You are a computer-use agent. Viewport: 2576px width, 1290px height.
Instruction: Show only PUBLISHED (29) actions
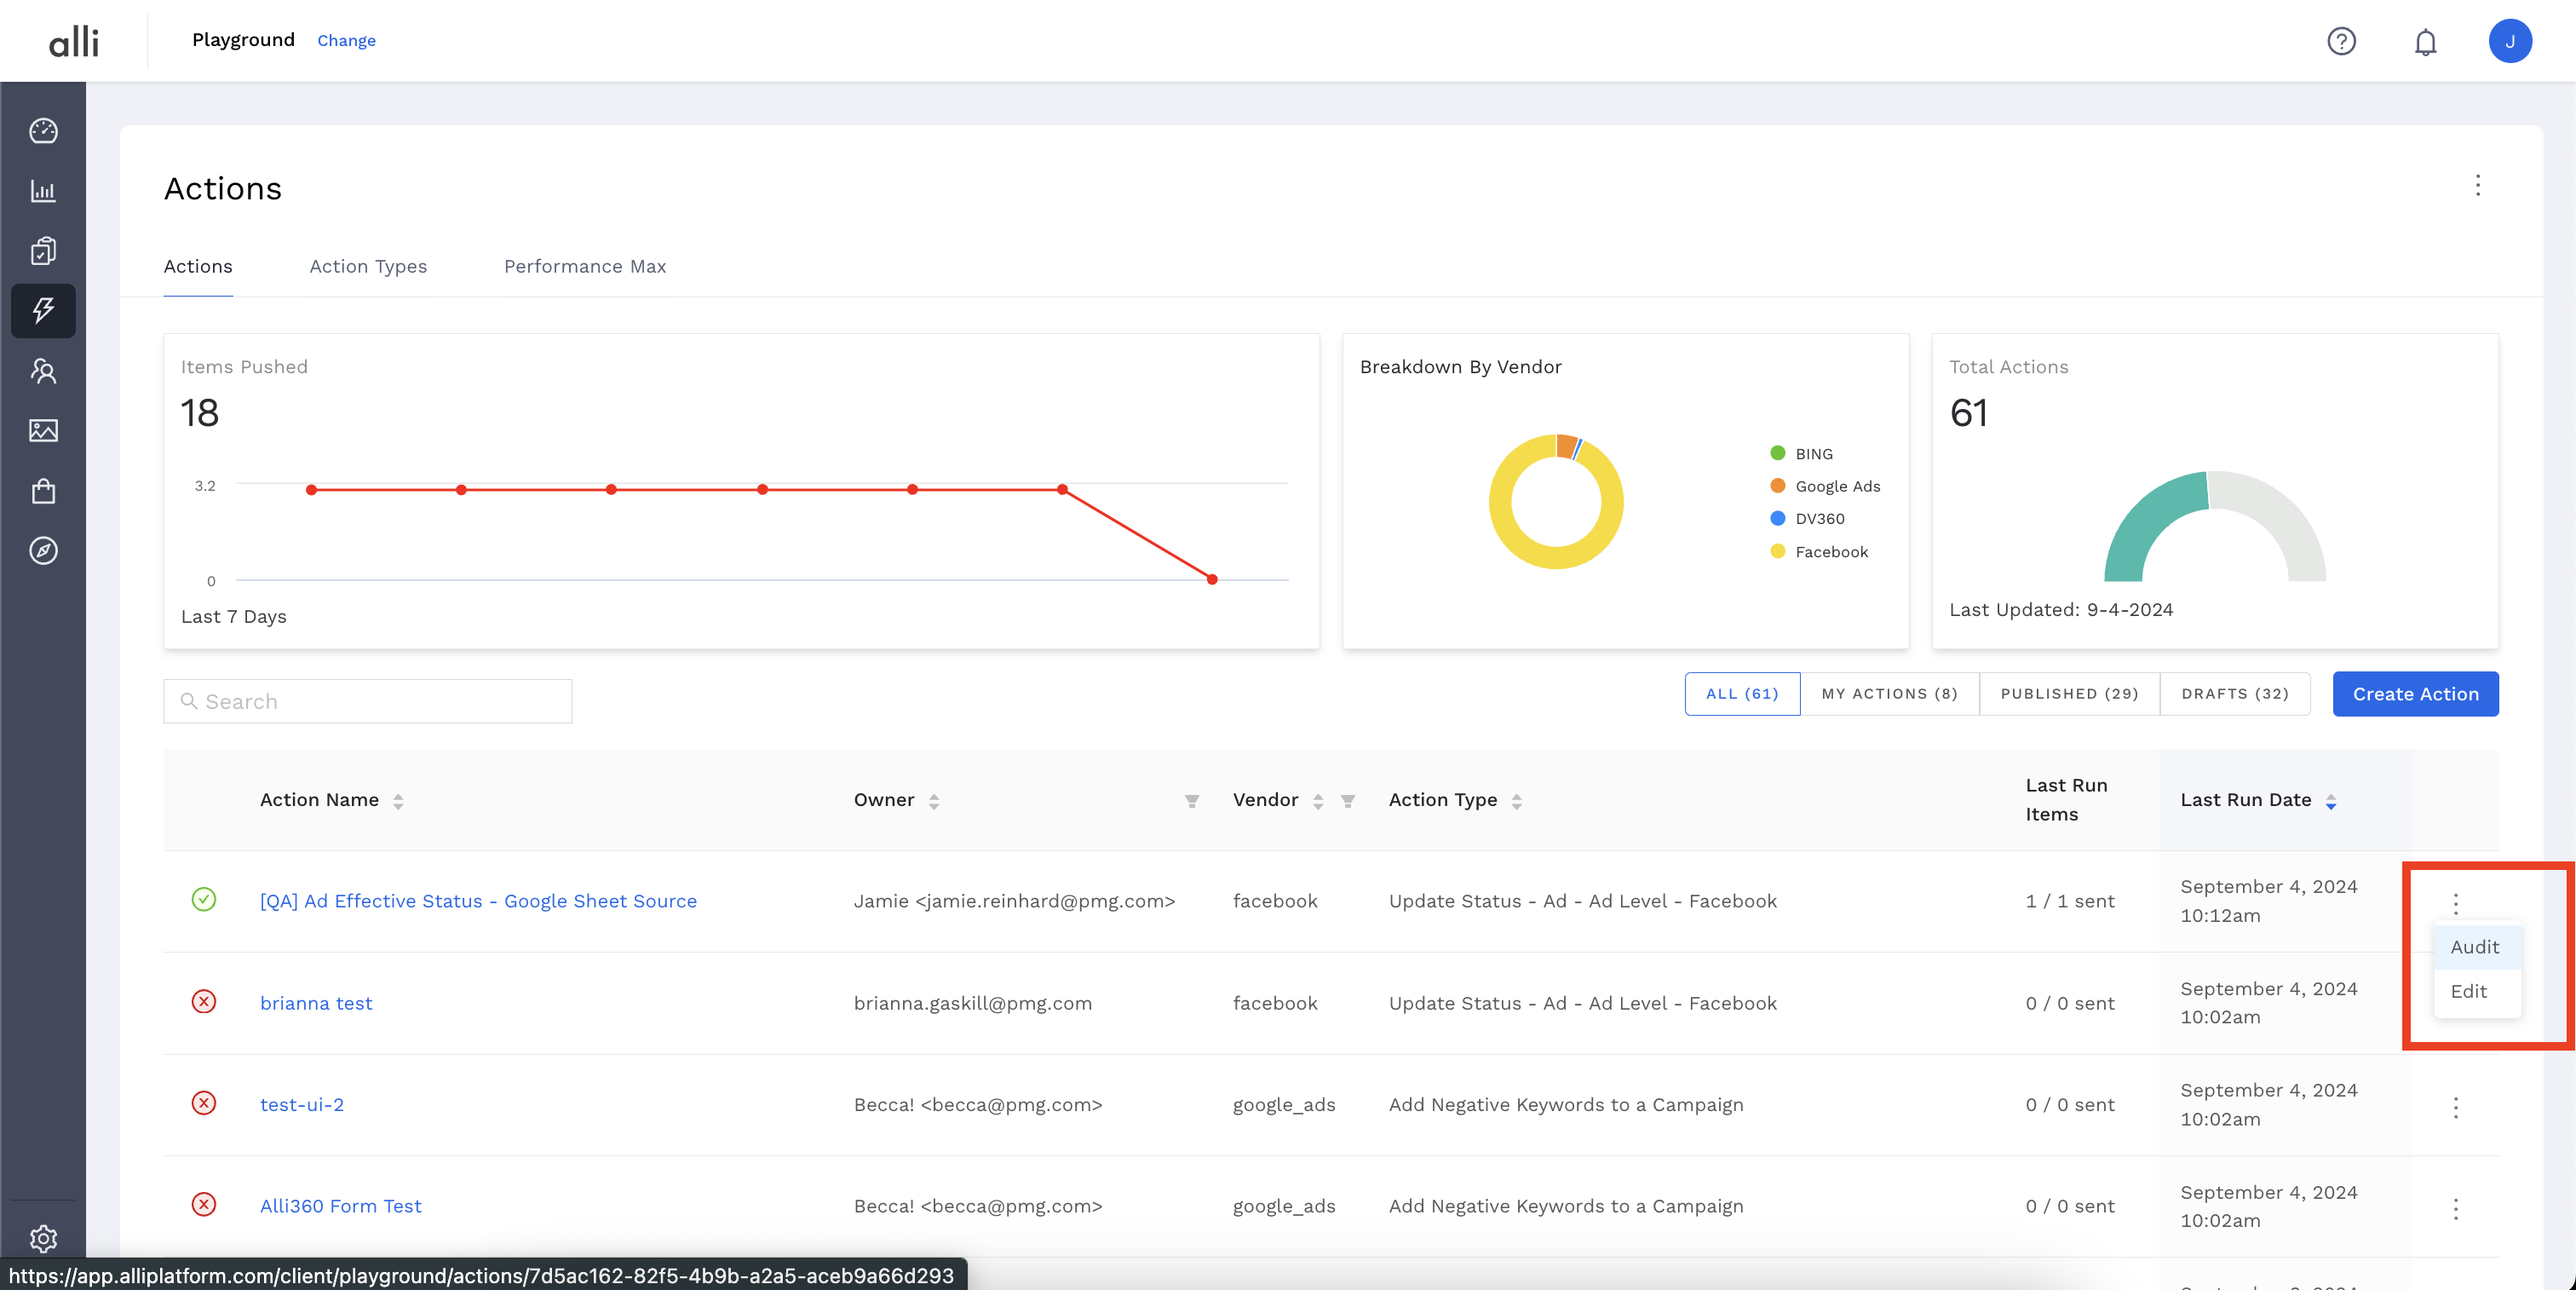tap(2069, 694)
